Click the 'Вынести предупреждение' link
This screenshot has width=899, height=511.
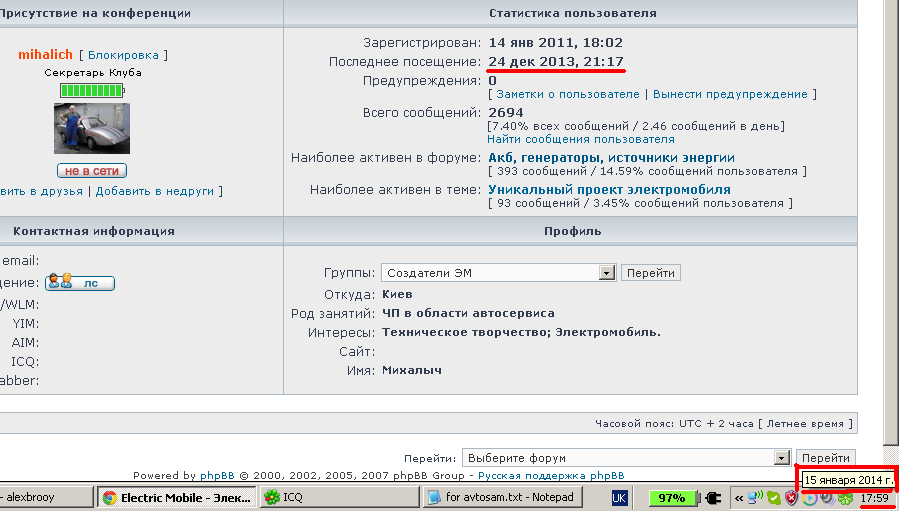[x=730, y=94]
